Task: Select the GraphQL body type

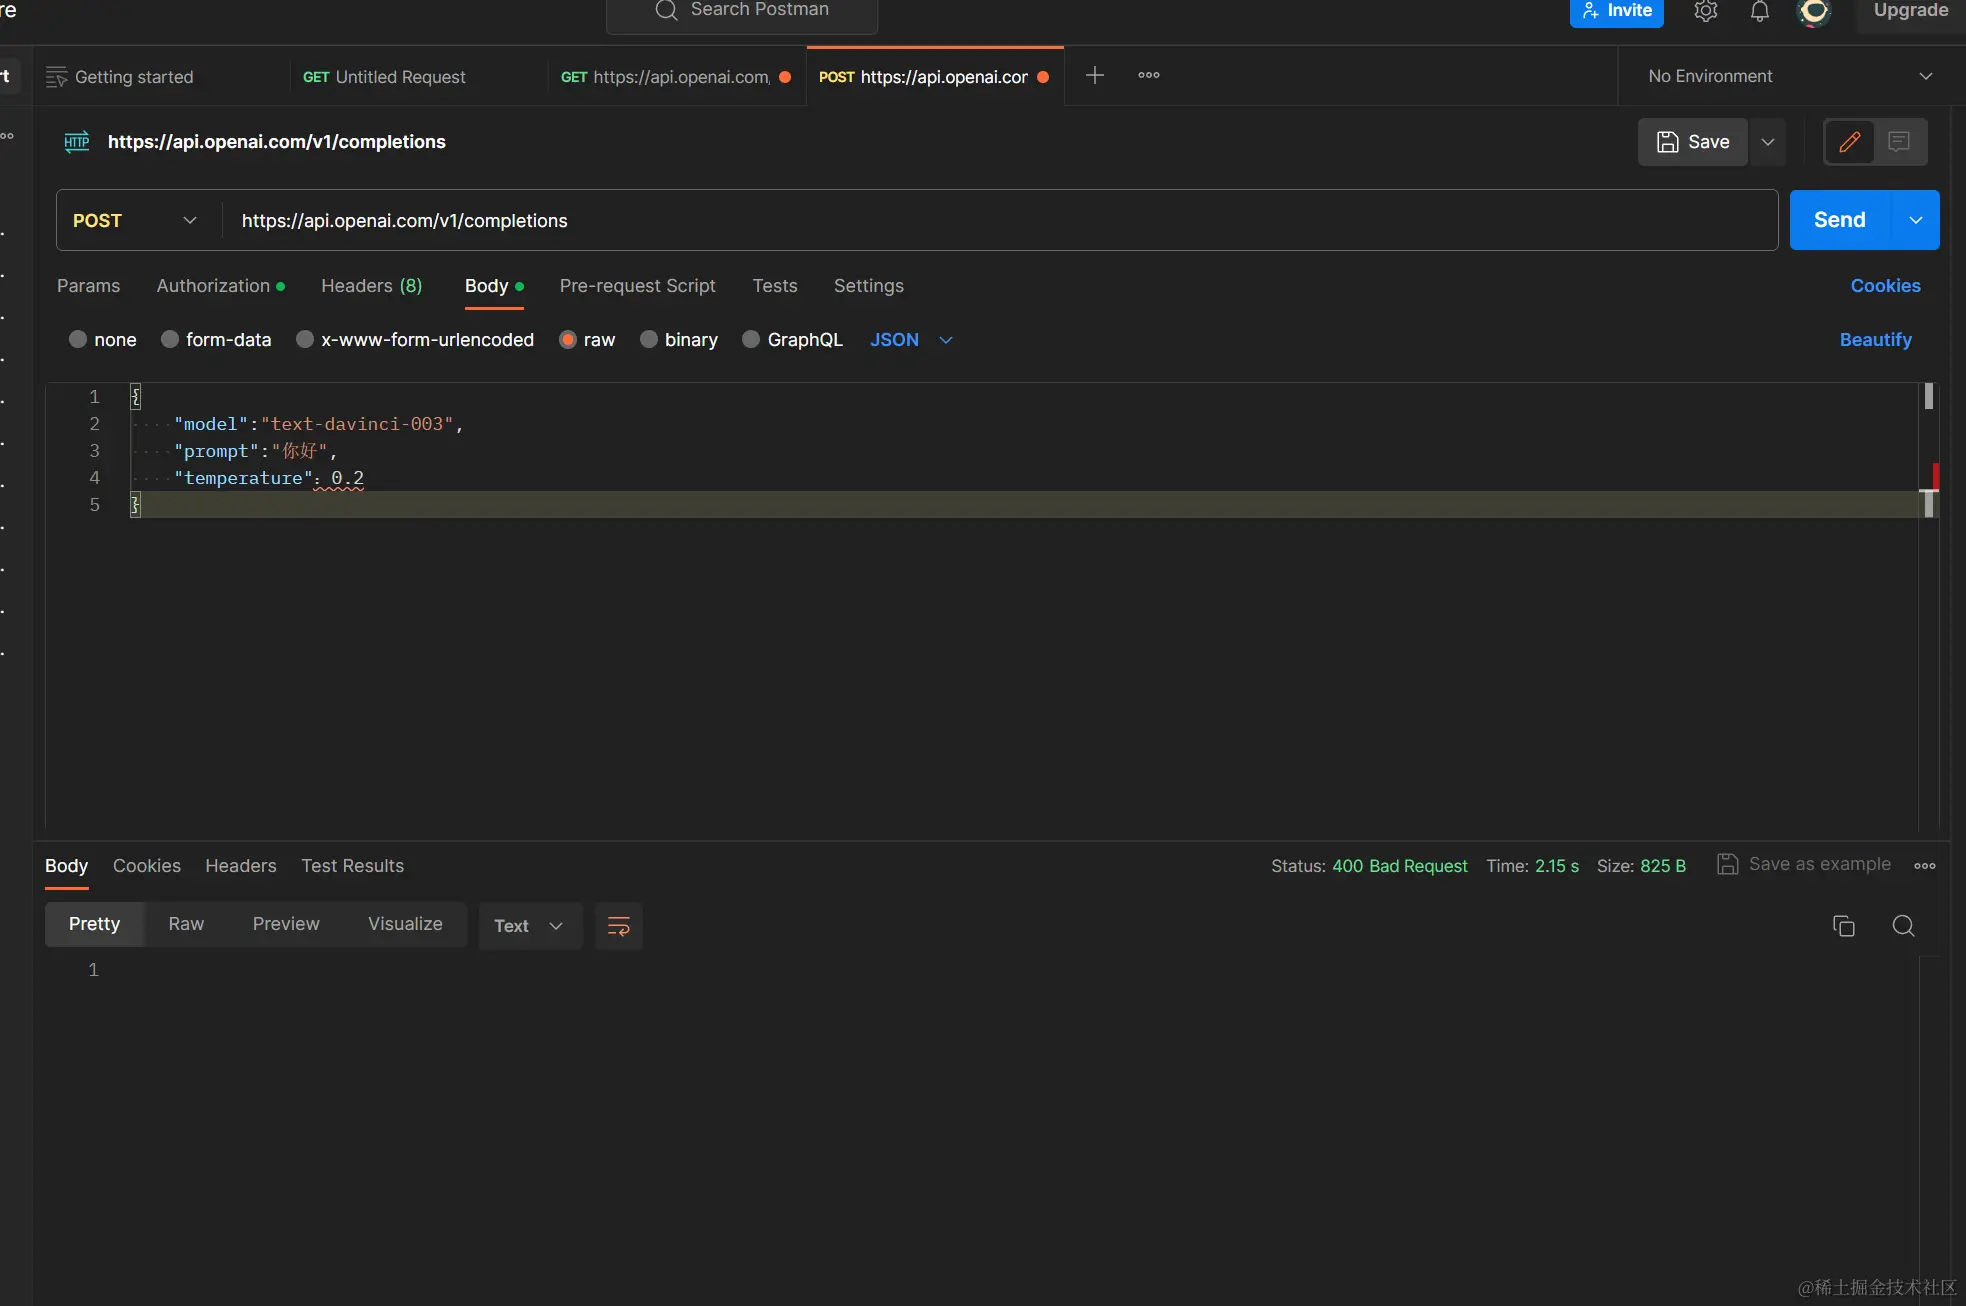Action: (x=751, y=339)
